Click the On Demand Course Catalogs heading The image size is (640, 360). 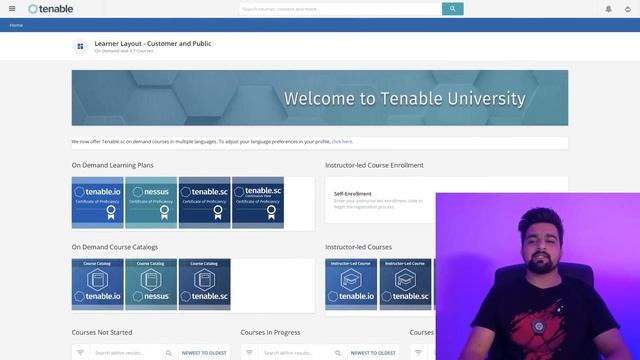tap(115, 247)
